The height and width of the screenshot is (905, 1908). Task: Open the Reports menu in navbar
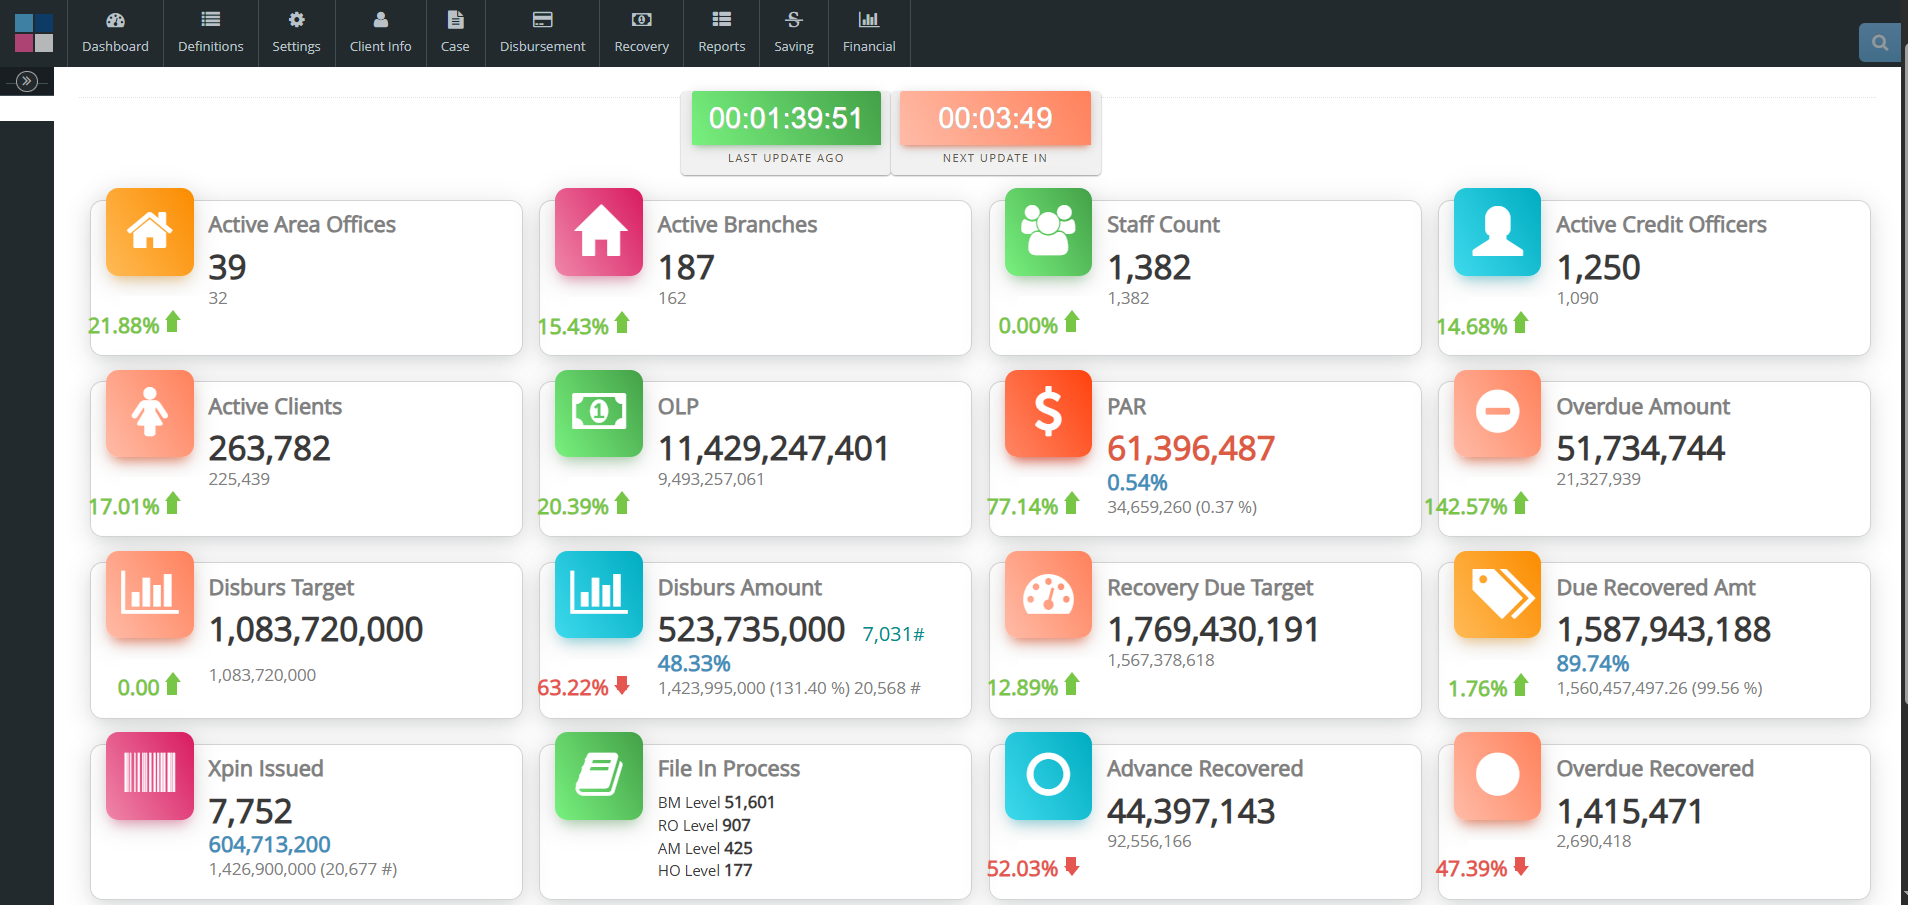(x=721, y=33)
